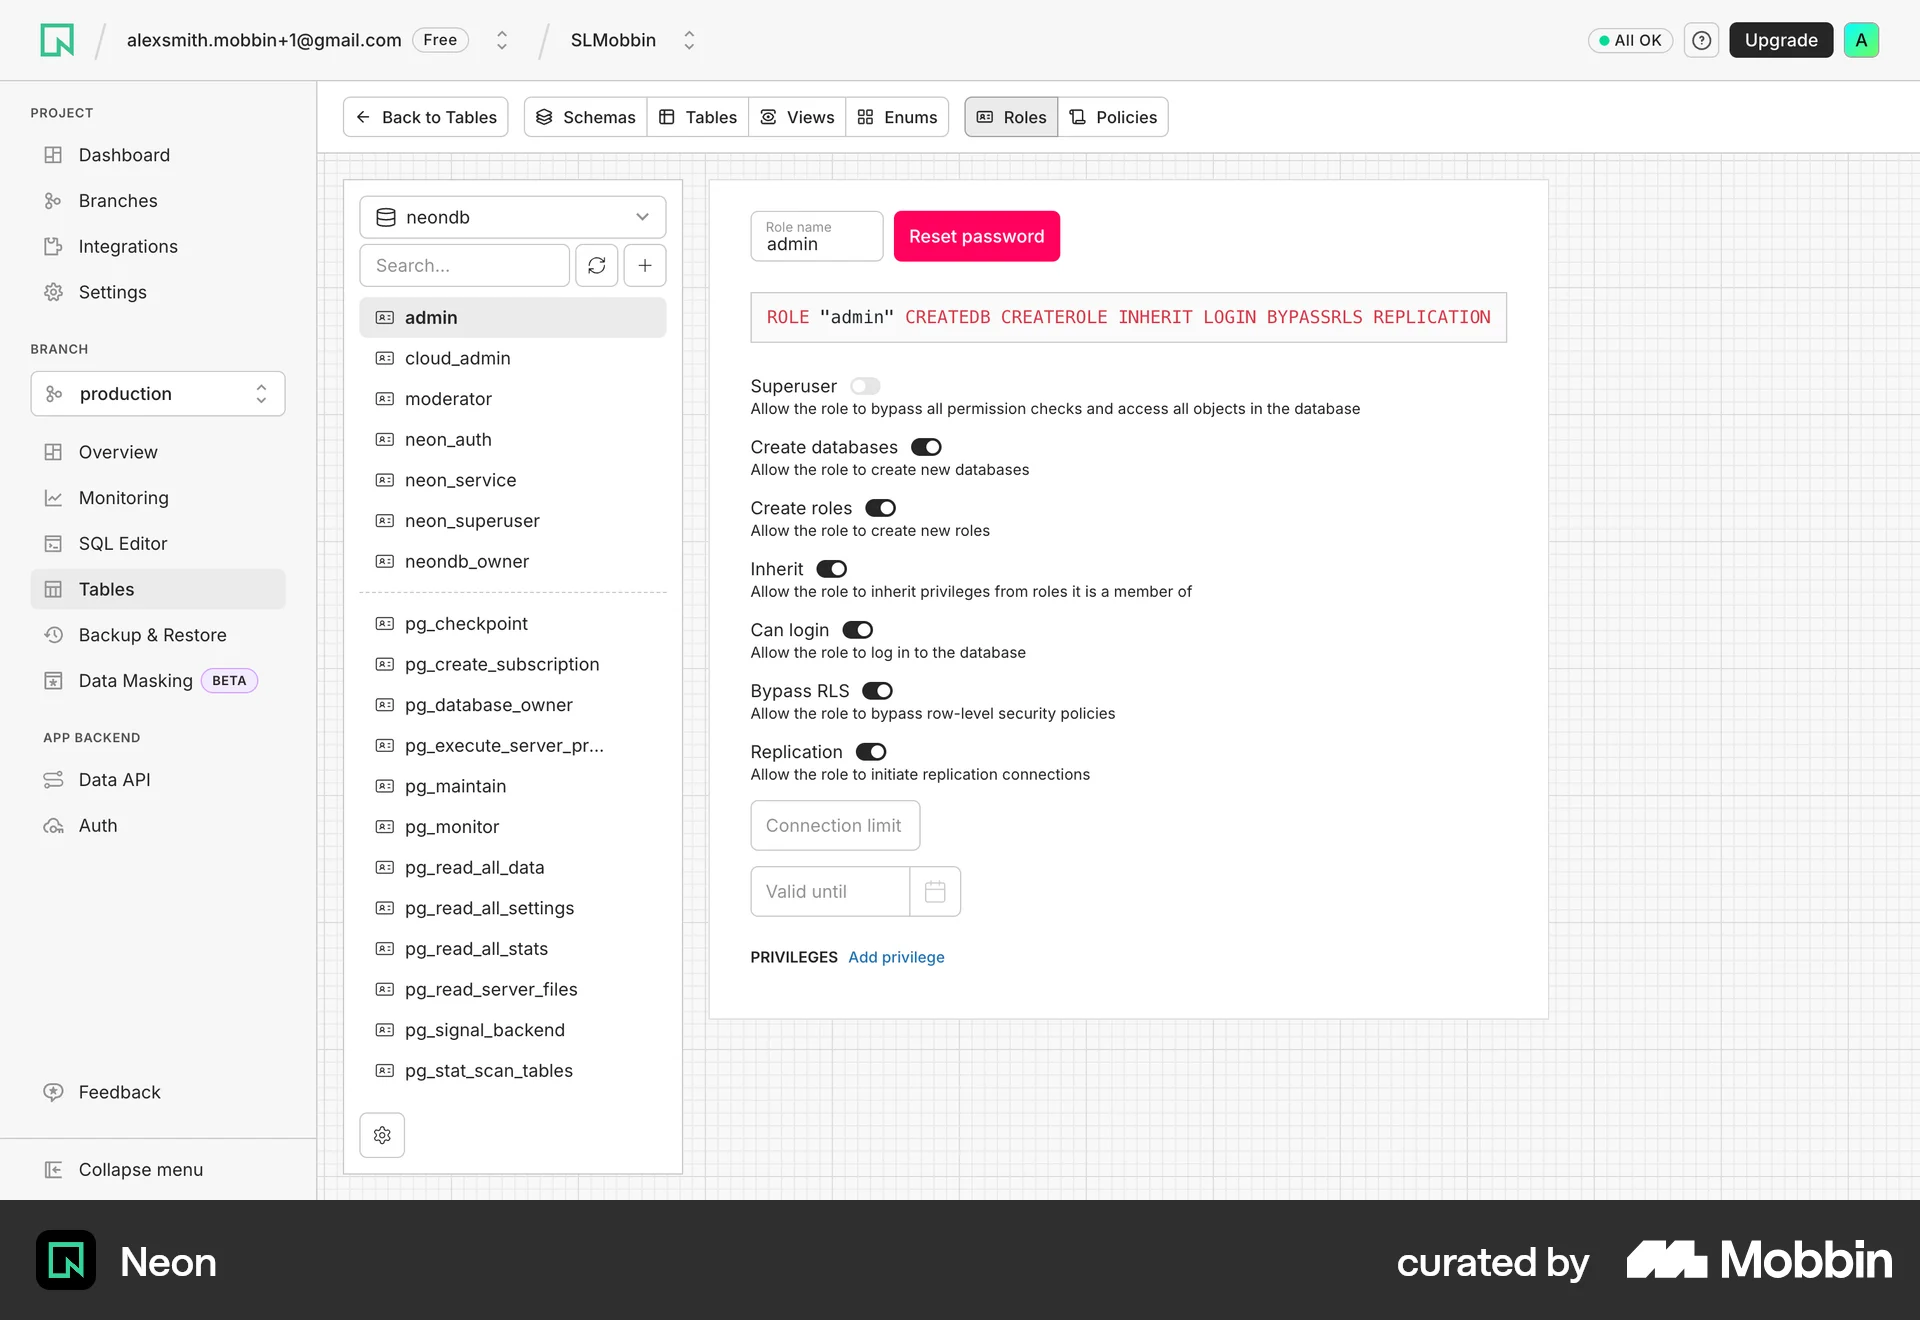Click the Reset password button
1920x1320 pixels.
[x=976, y=236]
